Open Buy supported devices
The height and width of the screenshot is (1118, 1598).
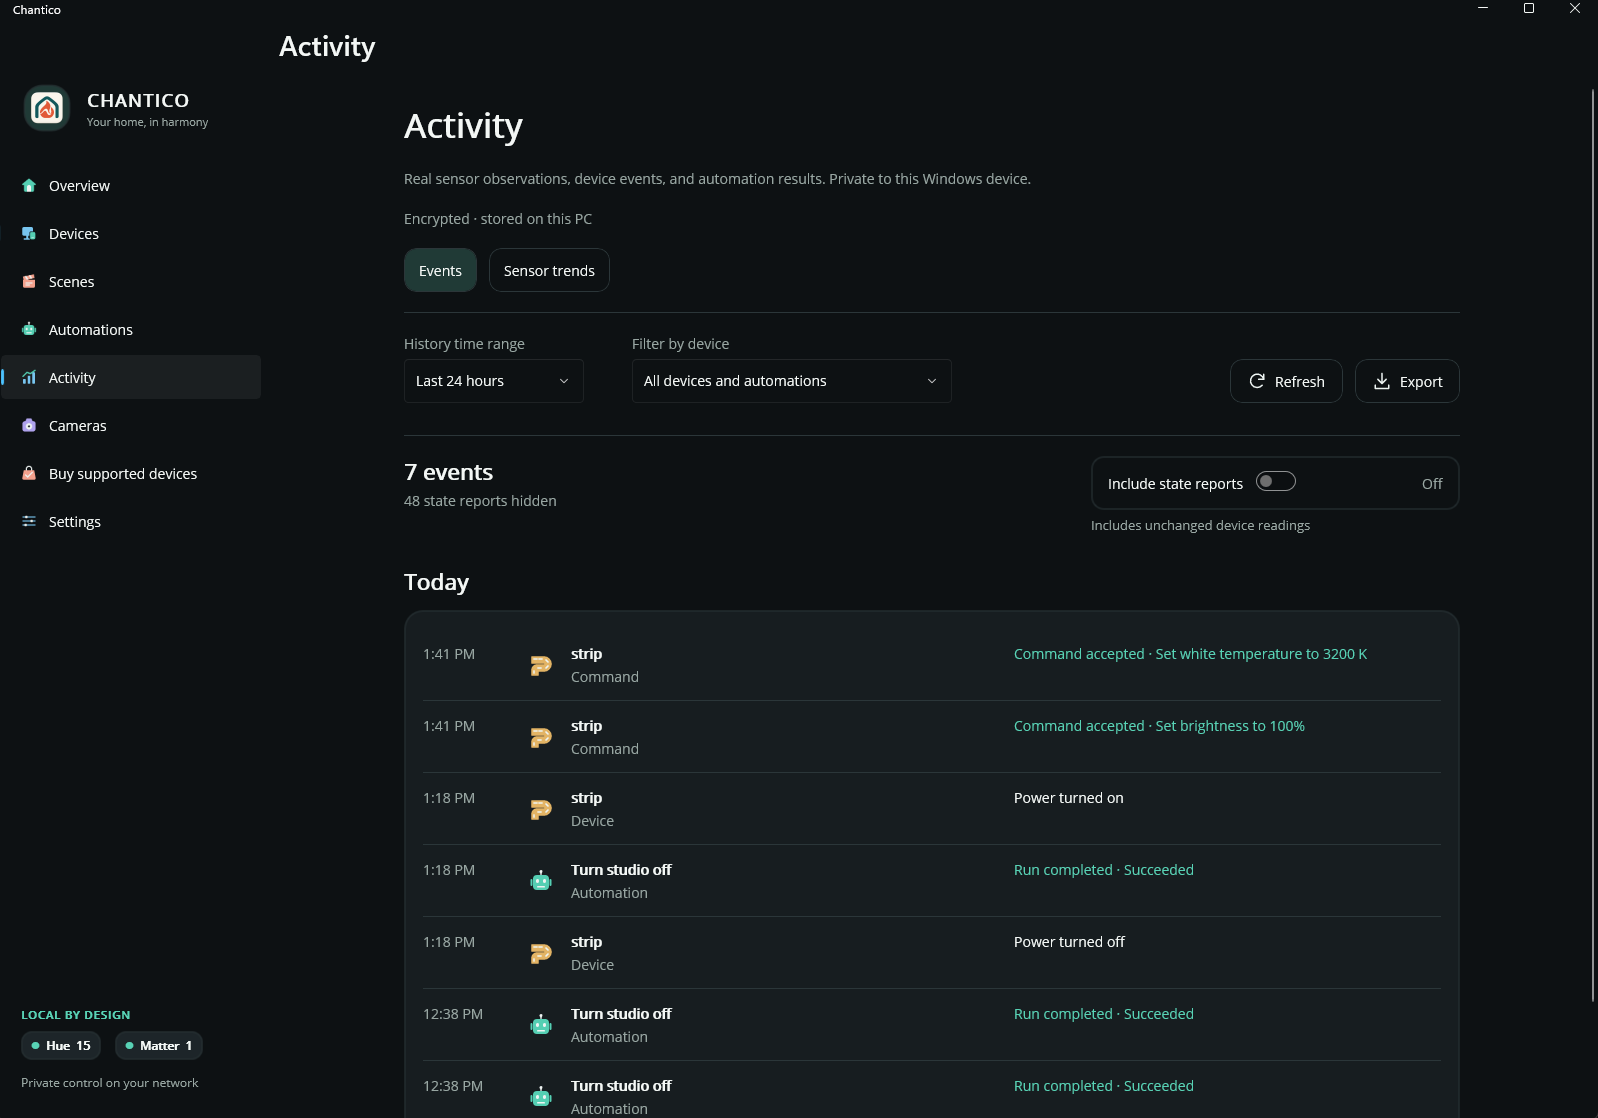131,474
